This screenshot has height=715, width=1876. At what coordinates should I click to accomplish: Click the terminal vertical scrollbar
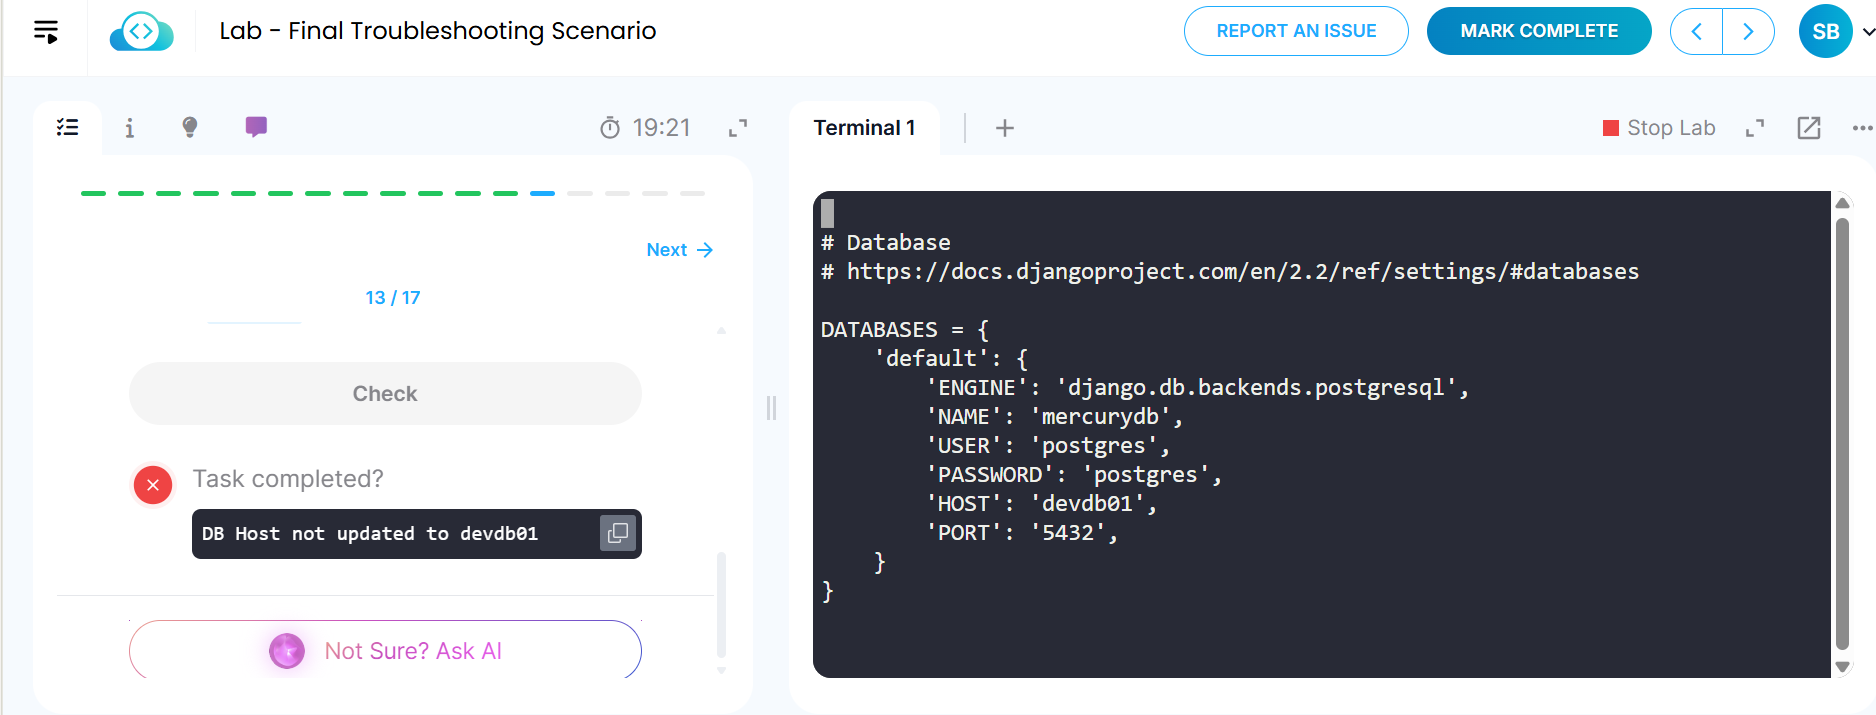click(1842, 434)
